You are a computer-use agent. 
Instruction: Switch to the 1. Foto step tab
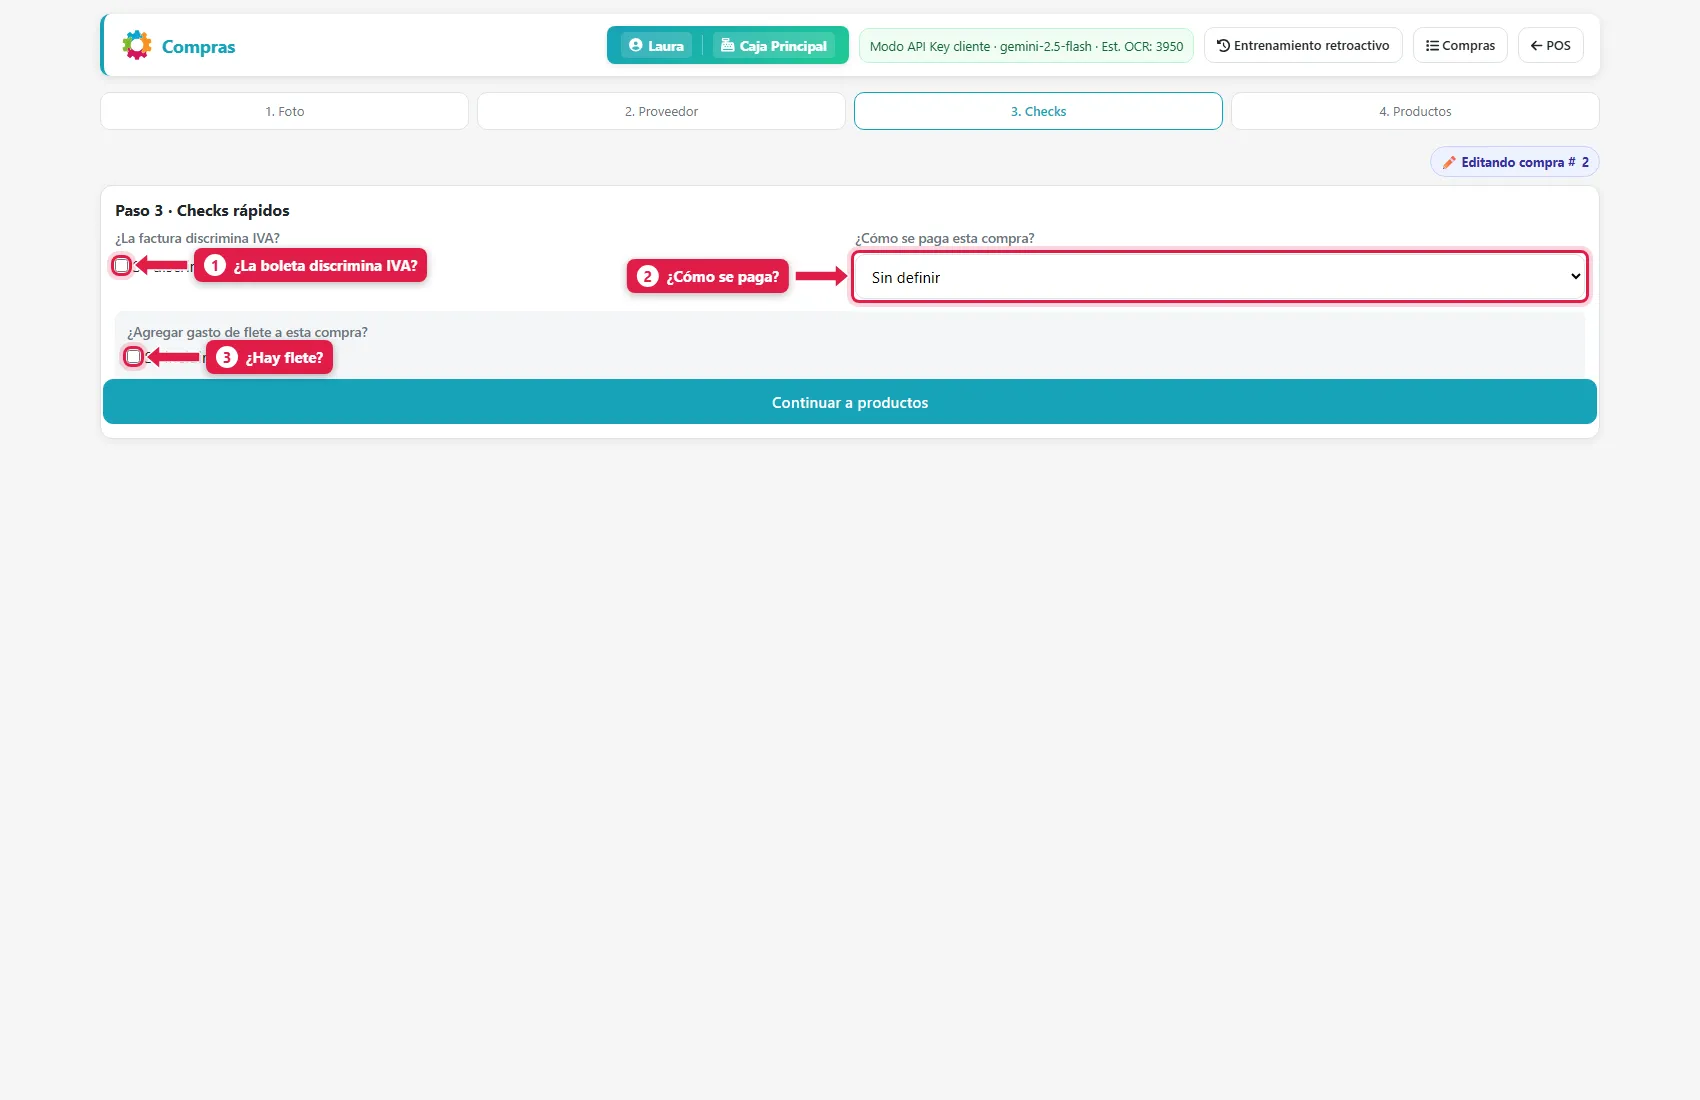(x=285, y=111)
